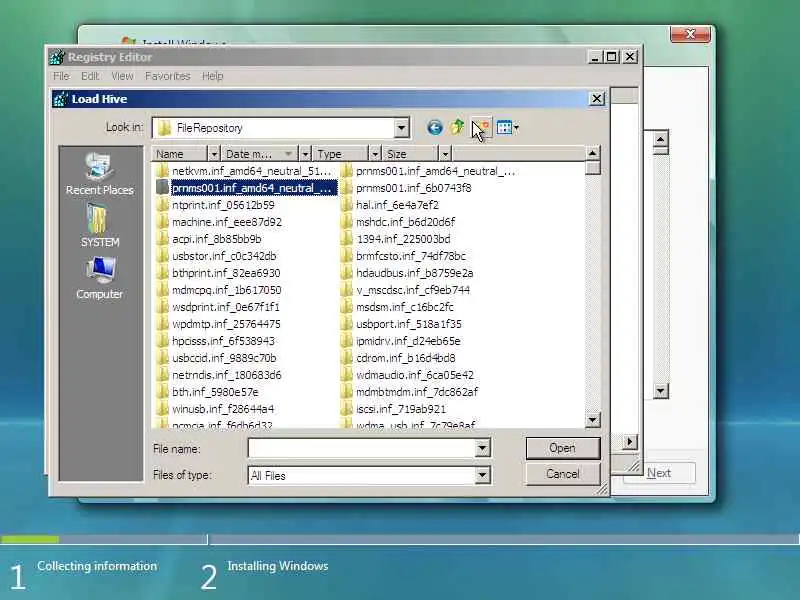
Task: Sort the list by the Name column header
Action: click(x=180, y=154)
